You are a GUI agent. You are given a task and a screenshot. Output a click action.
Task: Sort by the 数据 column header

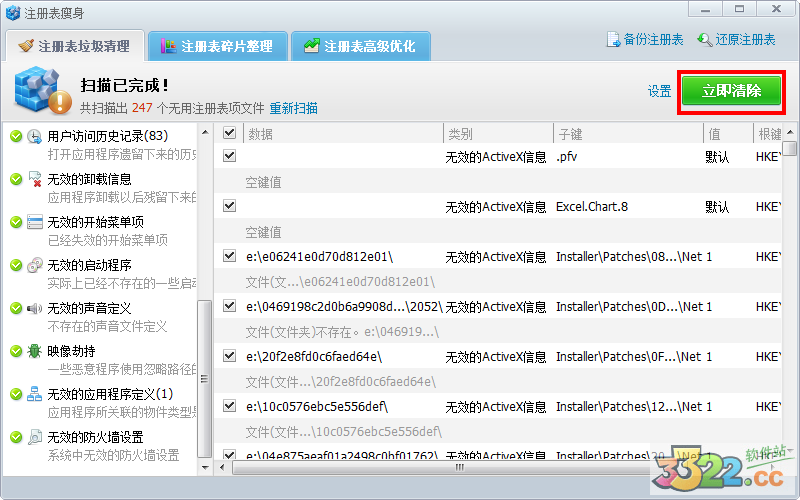(343, 134)
